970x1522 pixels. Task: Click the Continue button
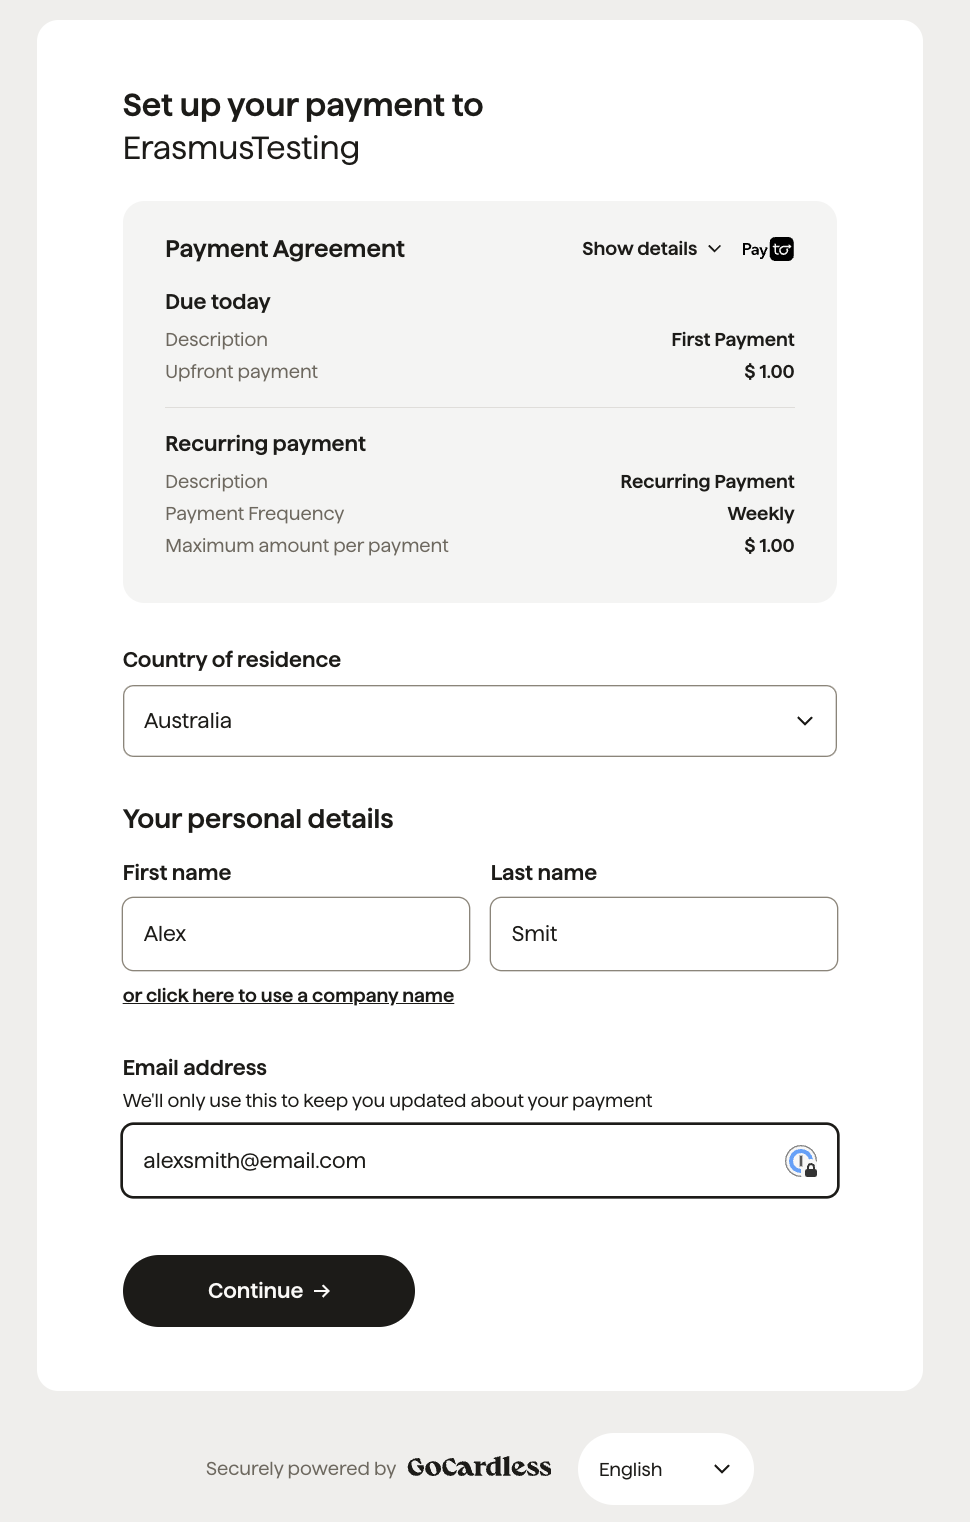(x=269, y=1291)
